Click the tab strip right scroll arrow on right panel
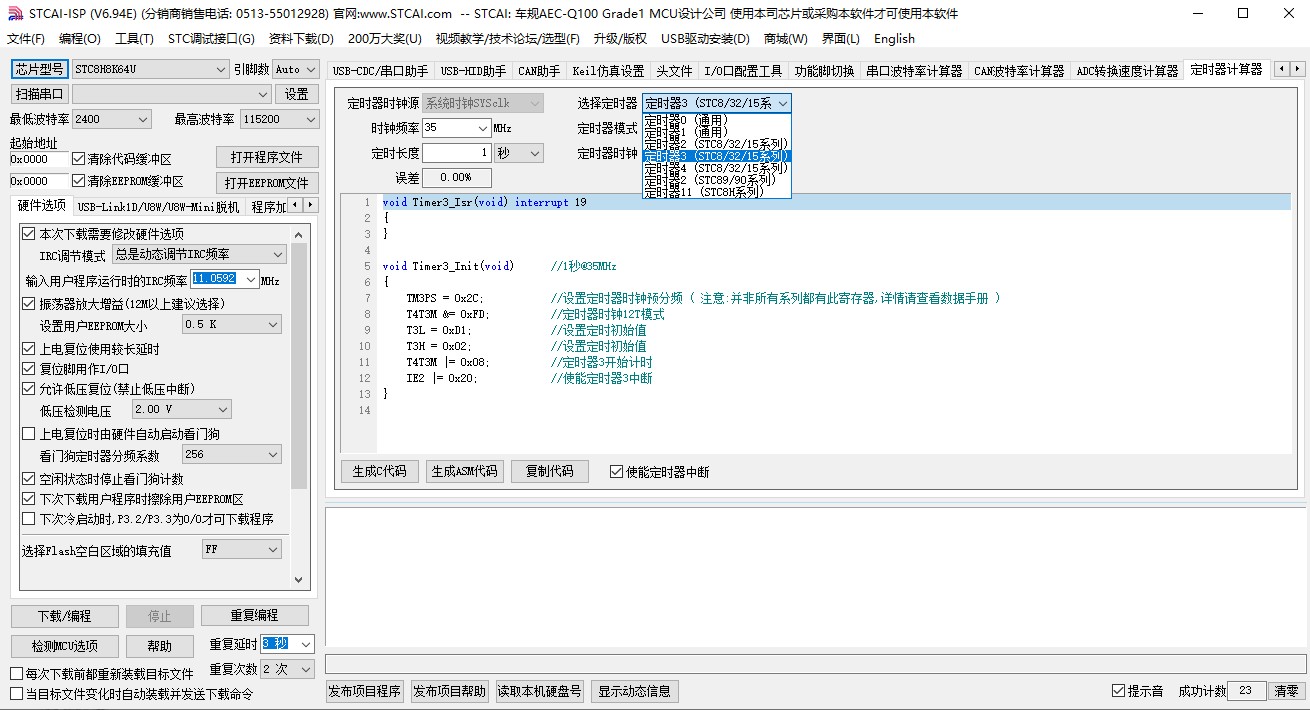 (1297, 69)
